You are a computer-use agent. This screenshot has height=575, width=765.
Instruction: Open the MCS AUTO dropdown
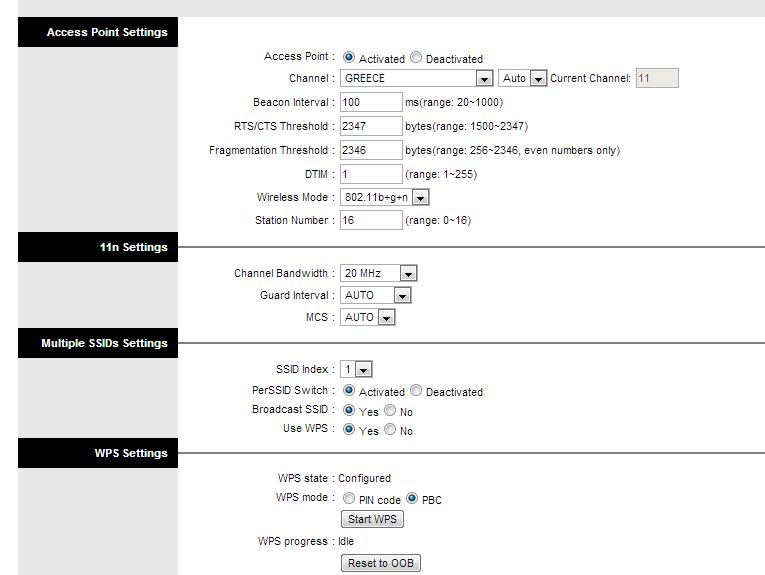pyautogui.click(x=367, y=317)
